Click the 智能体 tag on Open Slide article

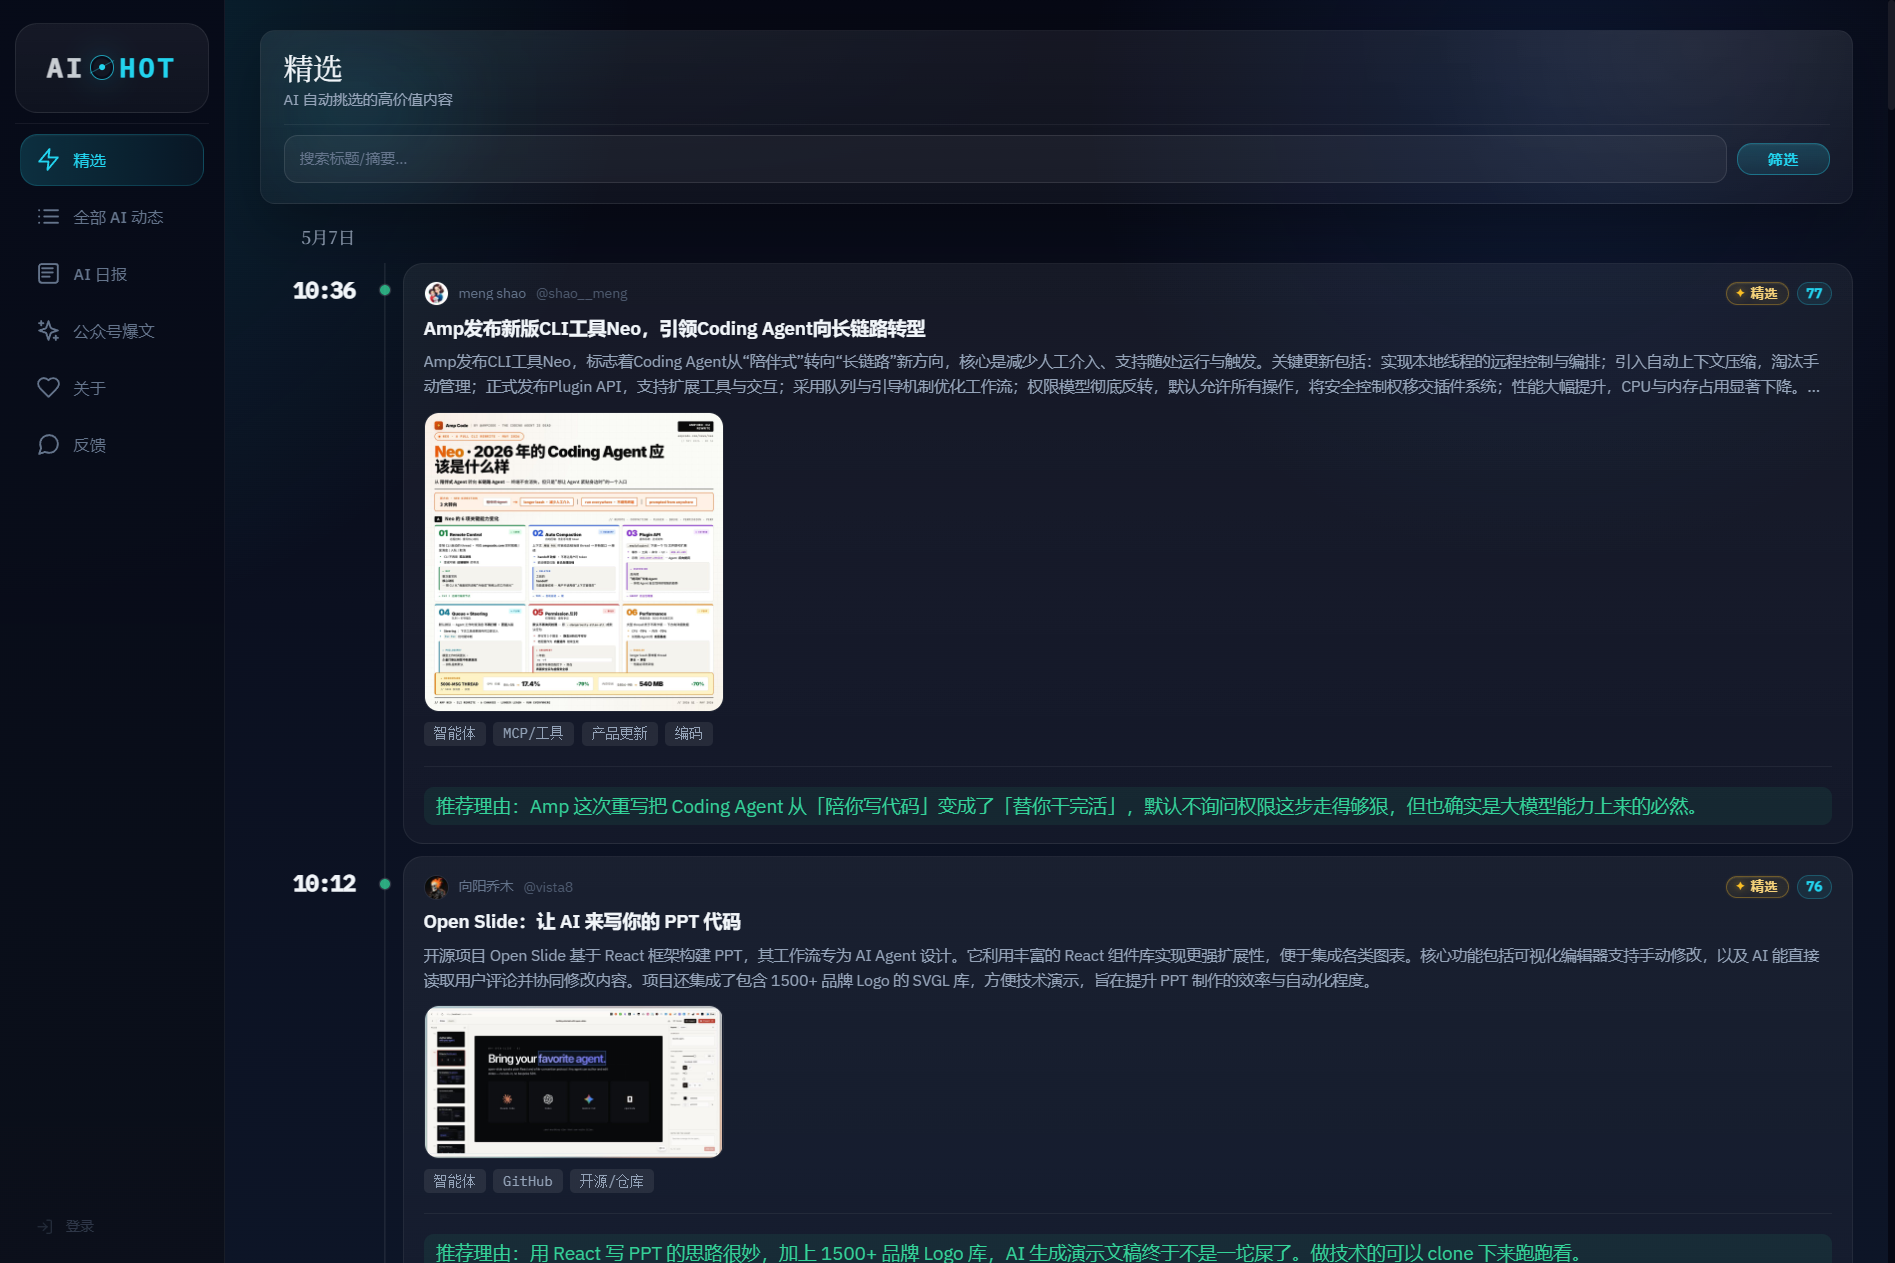(455, 1181)
